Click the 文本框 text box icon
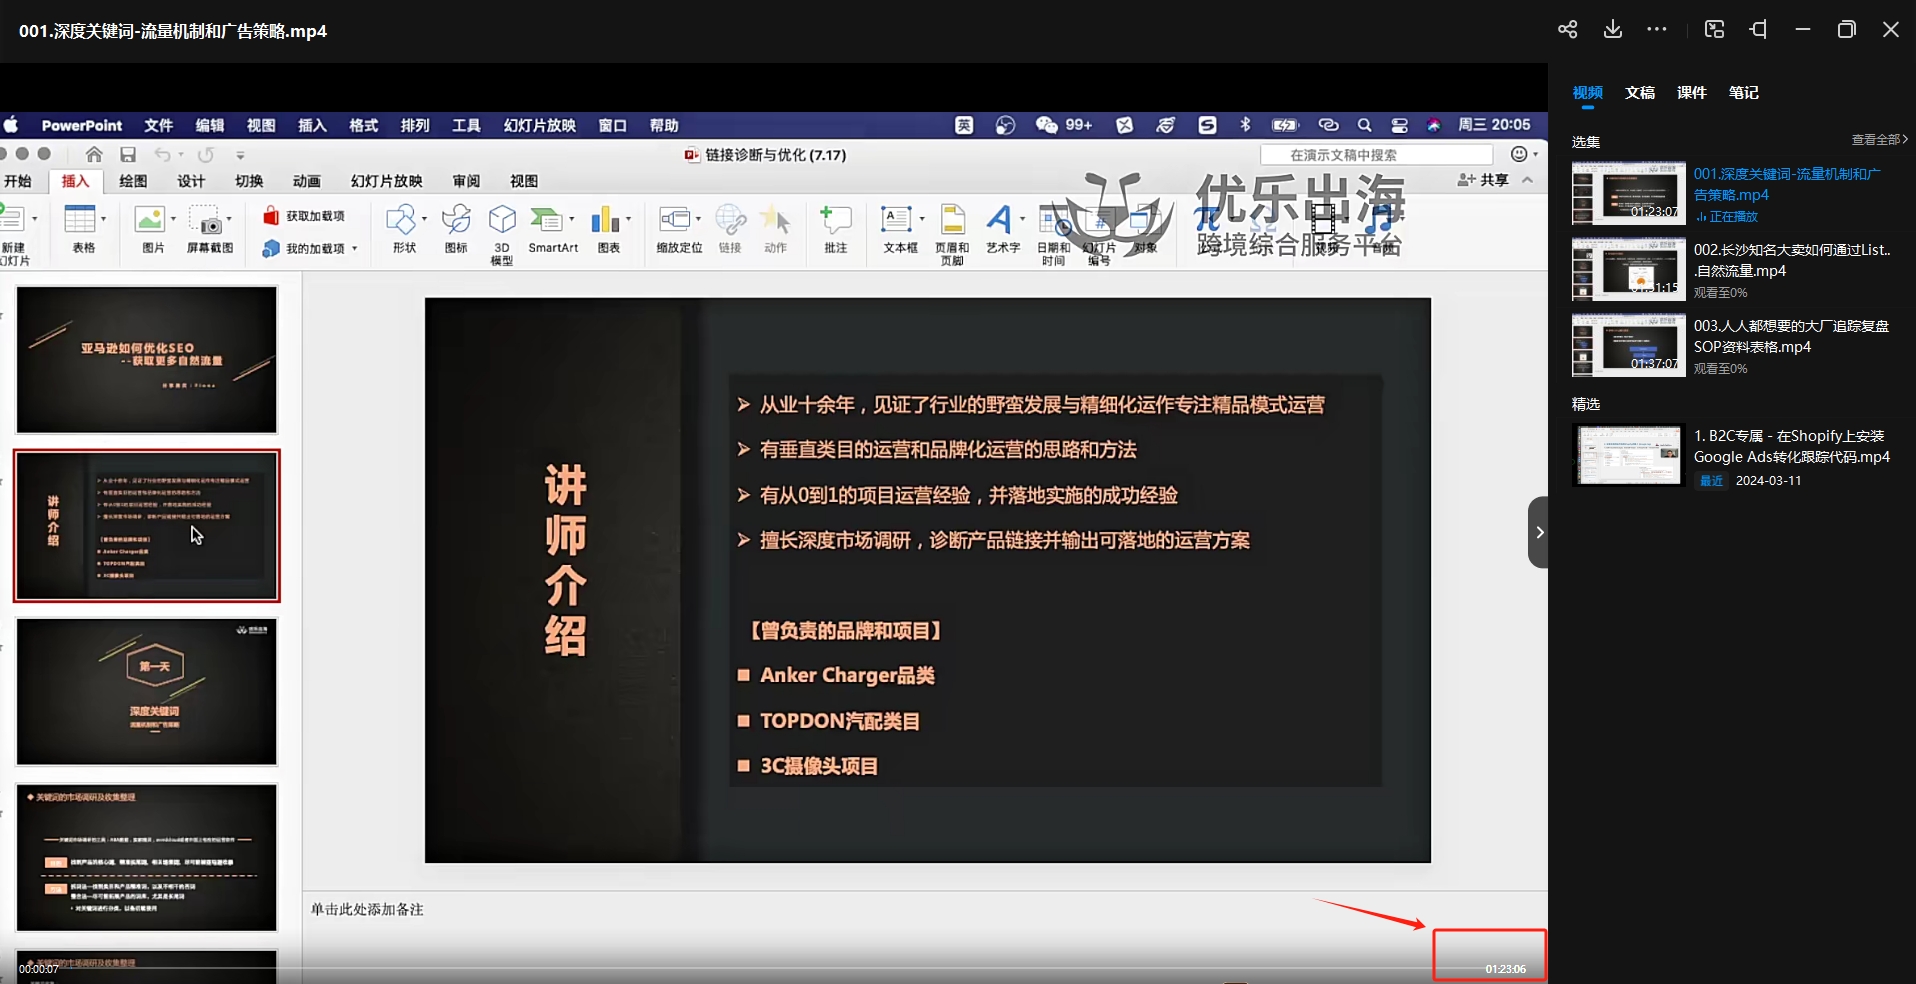Screen dimensions: 1916x984 [x=895, y=219]
